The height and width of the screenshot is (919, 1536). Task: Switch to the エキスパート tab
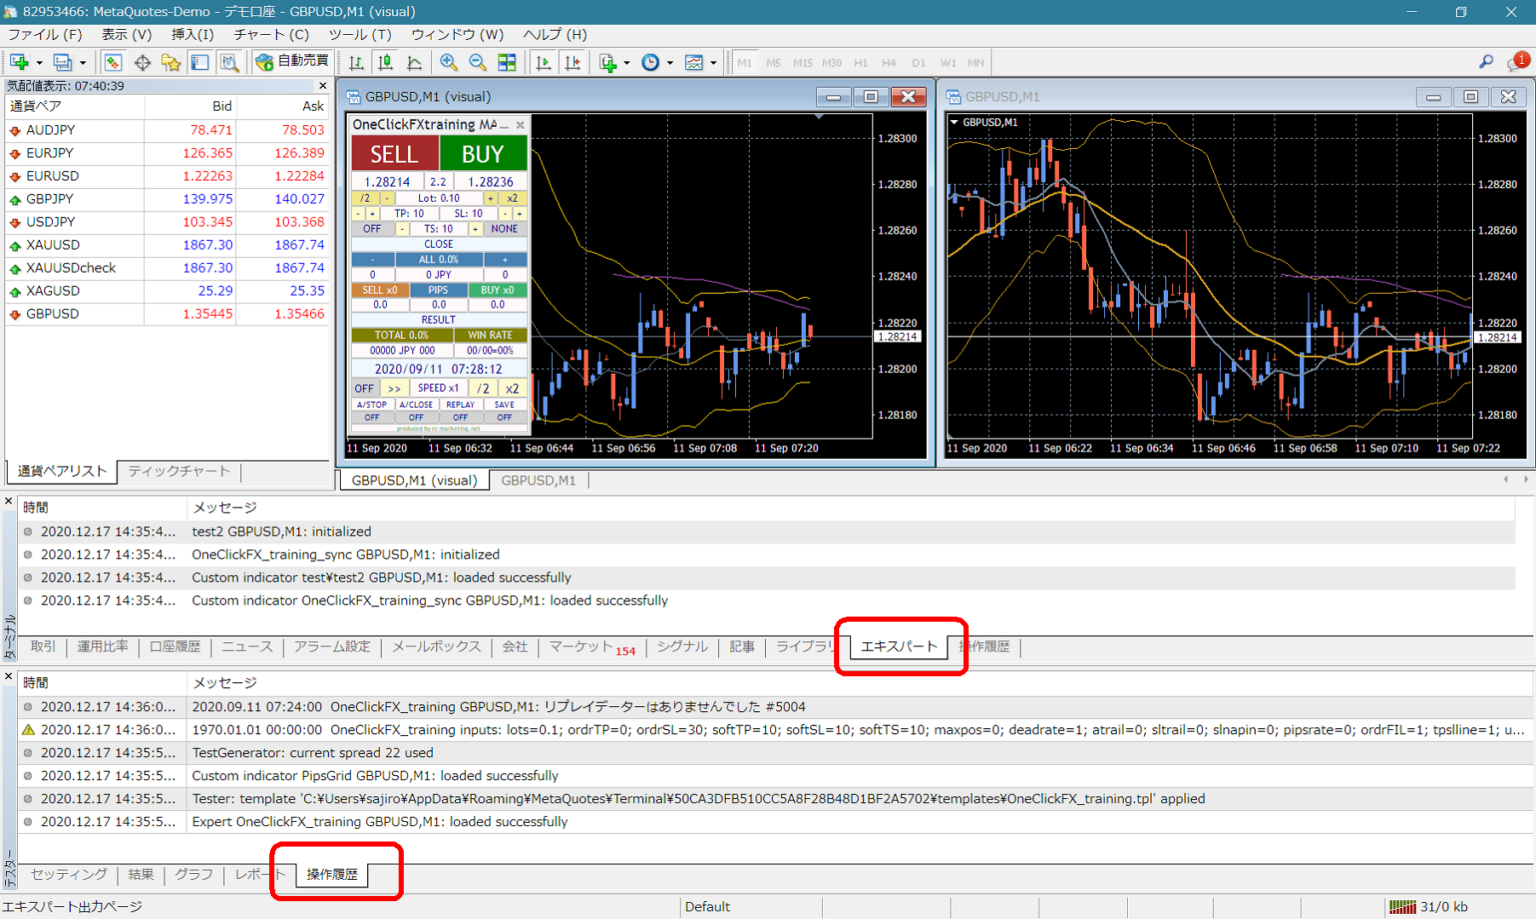898,647
